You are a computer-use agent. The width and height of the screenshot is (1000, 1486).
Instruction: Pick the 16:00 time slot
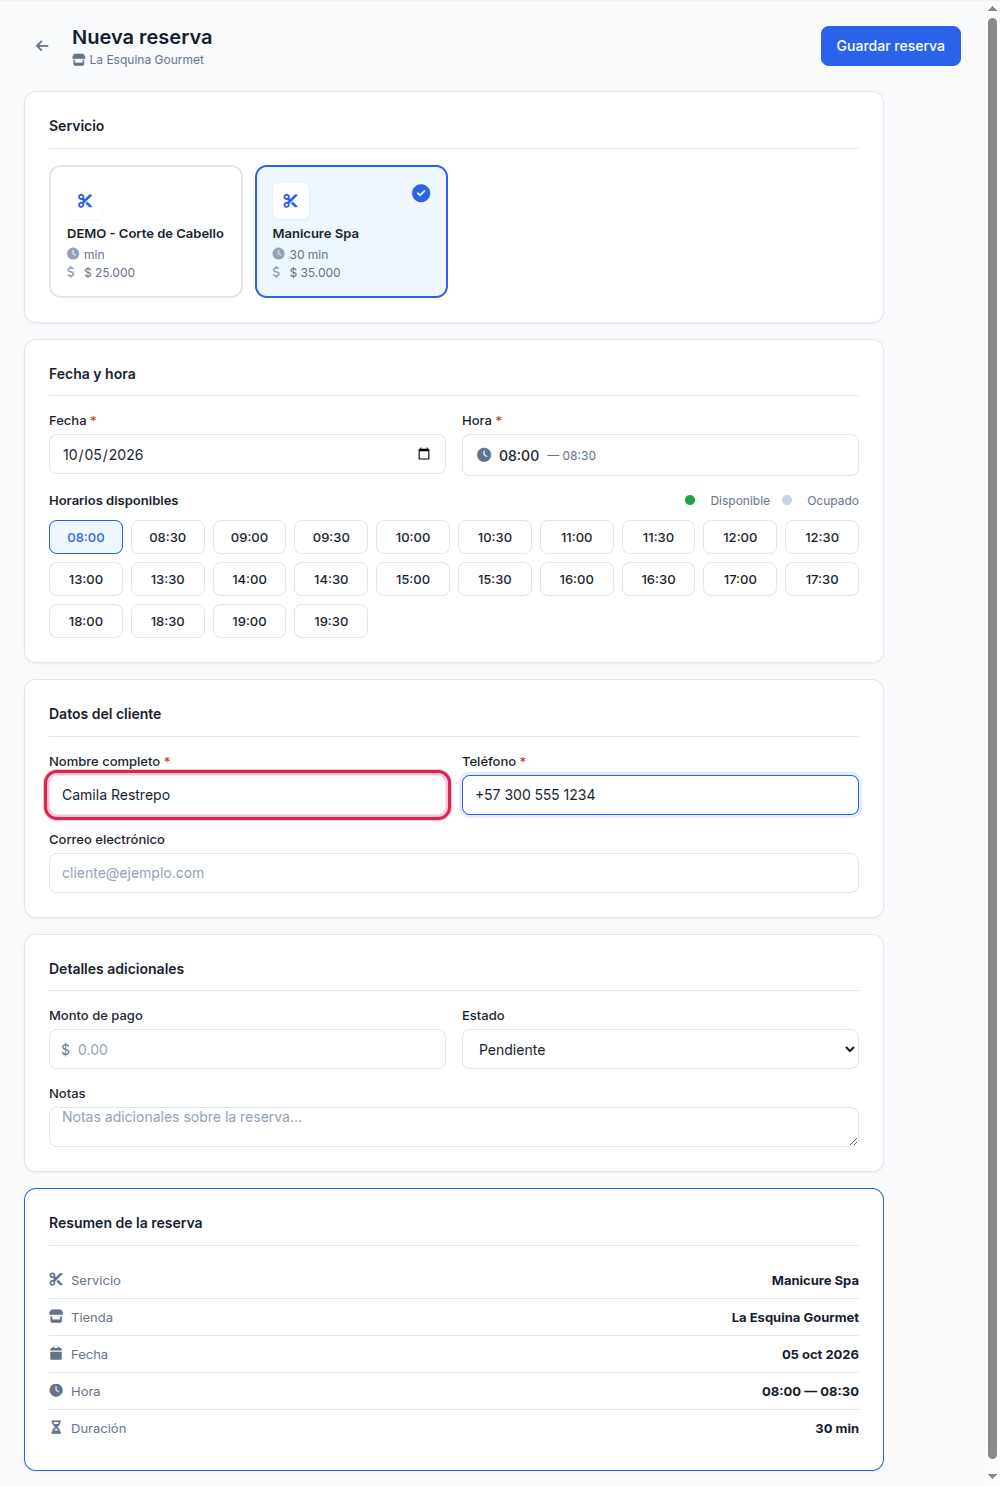pyautogui.click(x=577, y=579)
